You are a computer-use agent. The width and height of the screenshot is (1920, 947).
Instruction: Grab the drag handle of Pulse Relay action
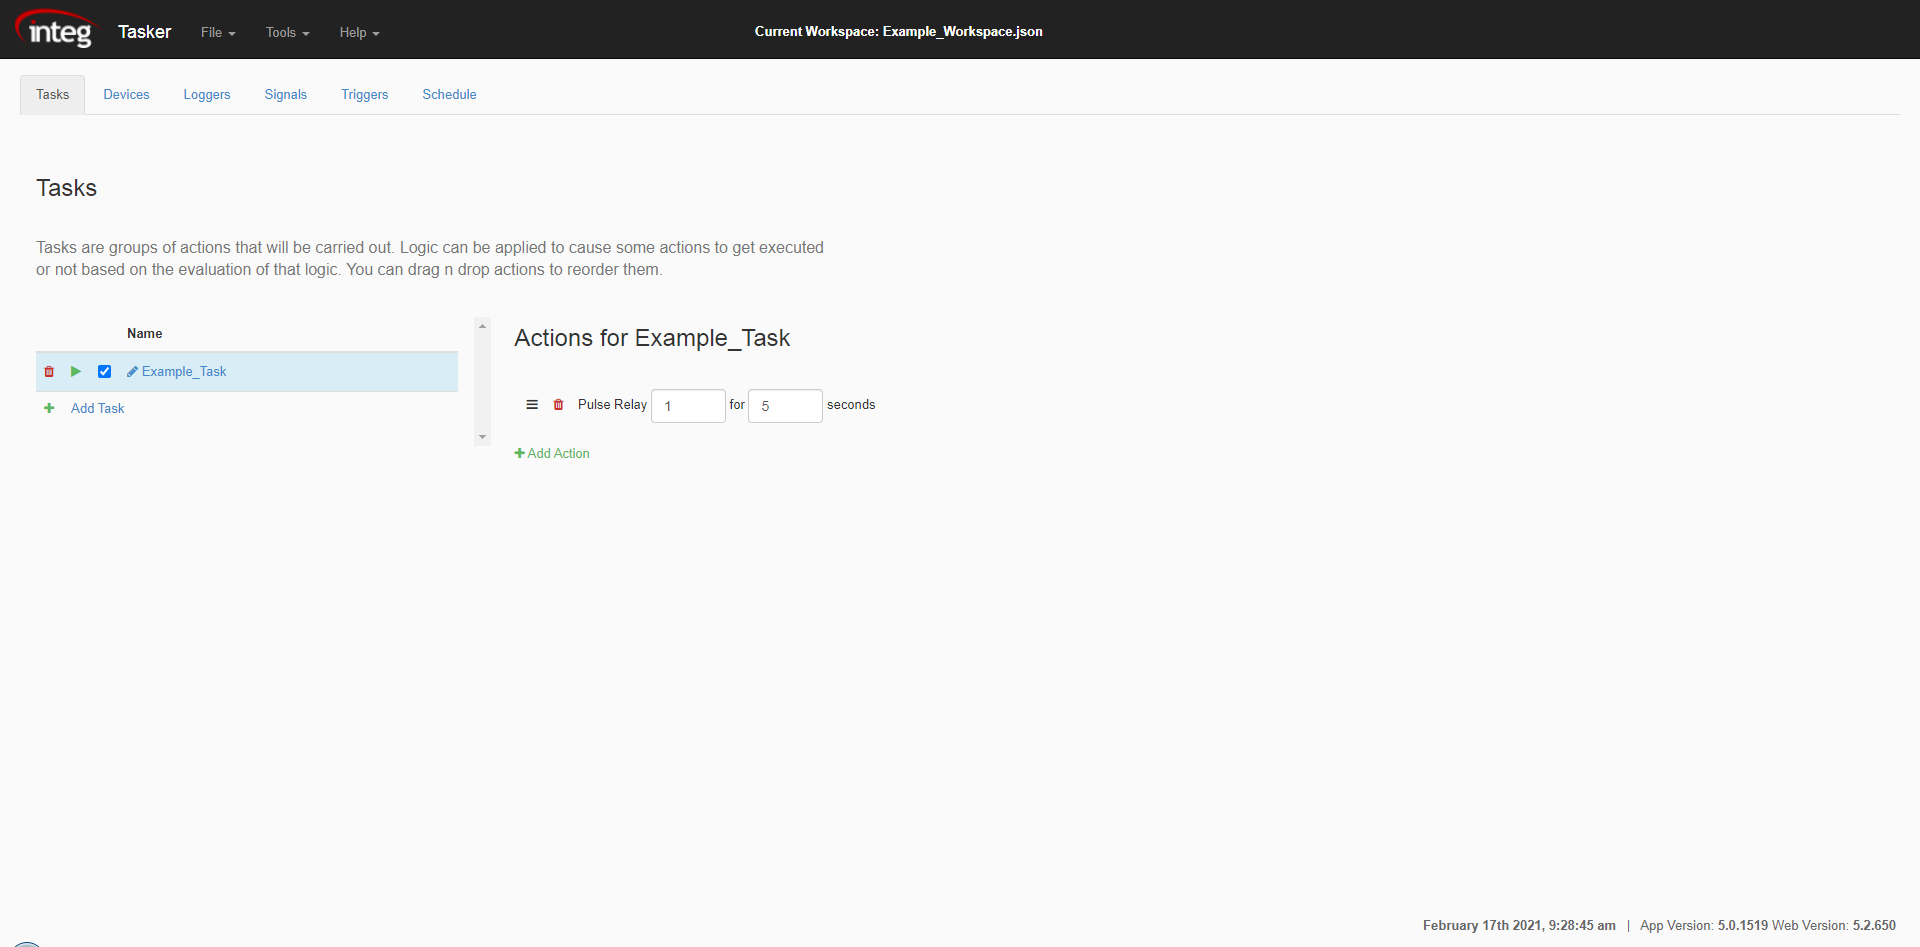point(532,405)
